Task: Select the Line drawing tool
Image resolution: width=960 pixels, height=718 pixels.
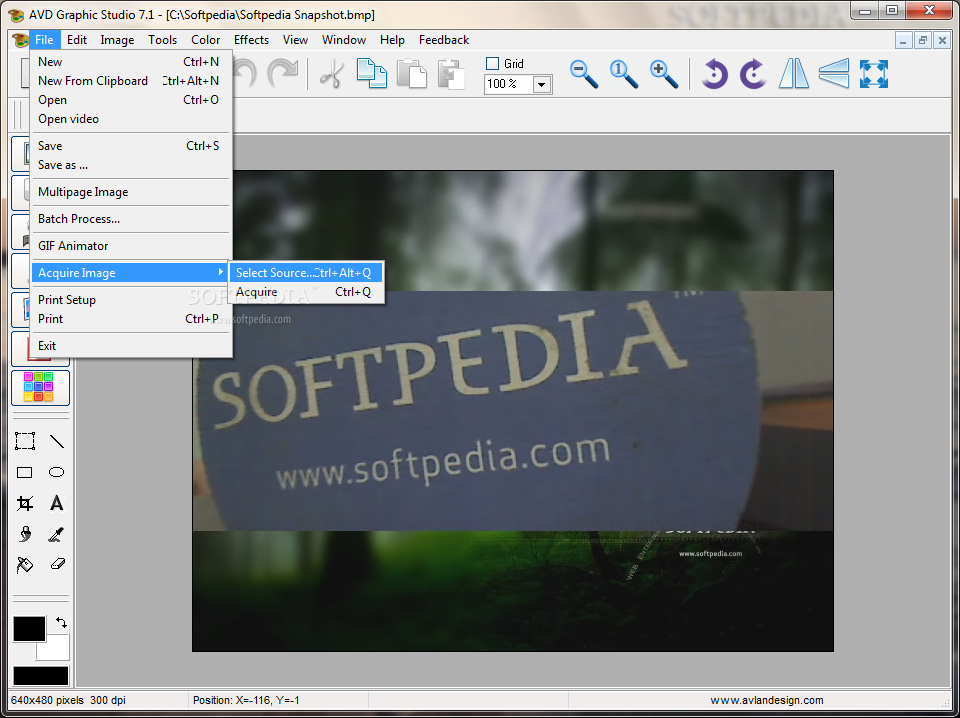Action: 56,441
